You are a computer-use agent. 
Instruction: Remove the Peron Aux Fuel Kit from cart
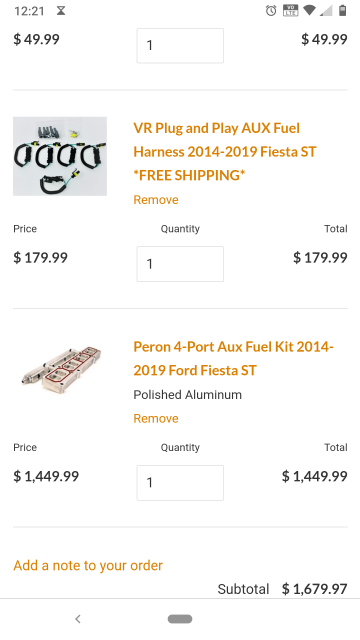pos(156,418)
